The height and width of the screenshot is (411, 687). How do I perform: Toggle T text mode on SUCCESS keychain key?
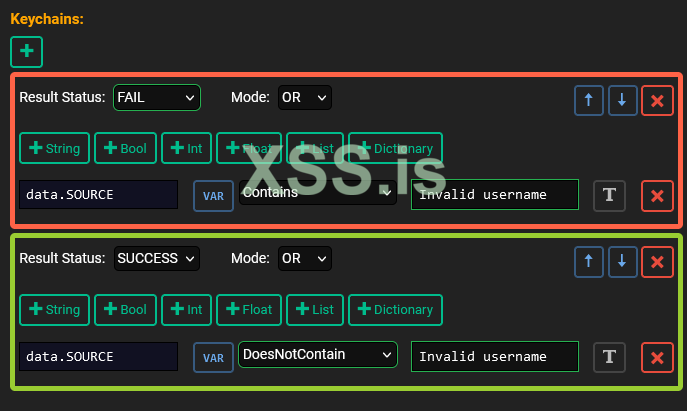pyautogui.click(x=609, y=358)
